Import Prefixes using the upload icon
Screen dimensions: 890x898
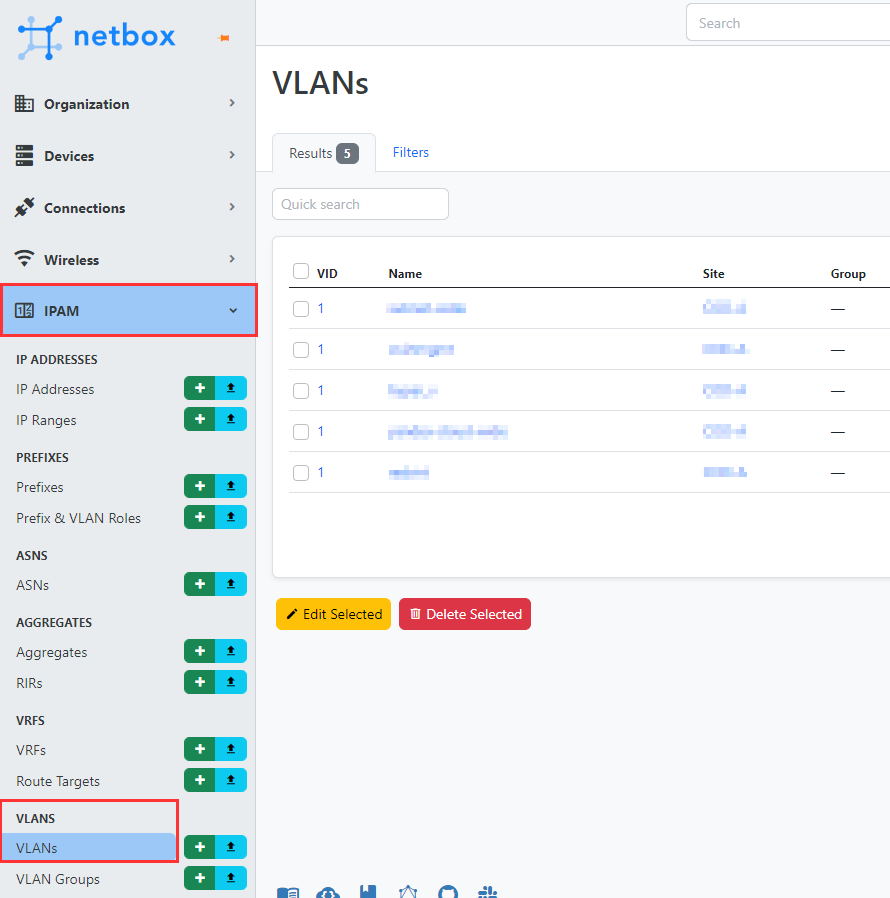(231, 486)
